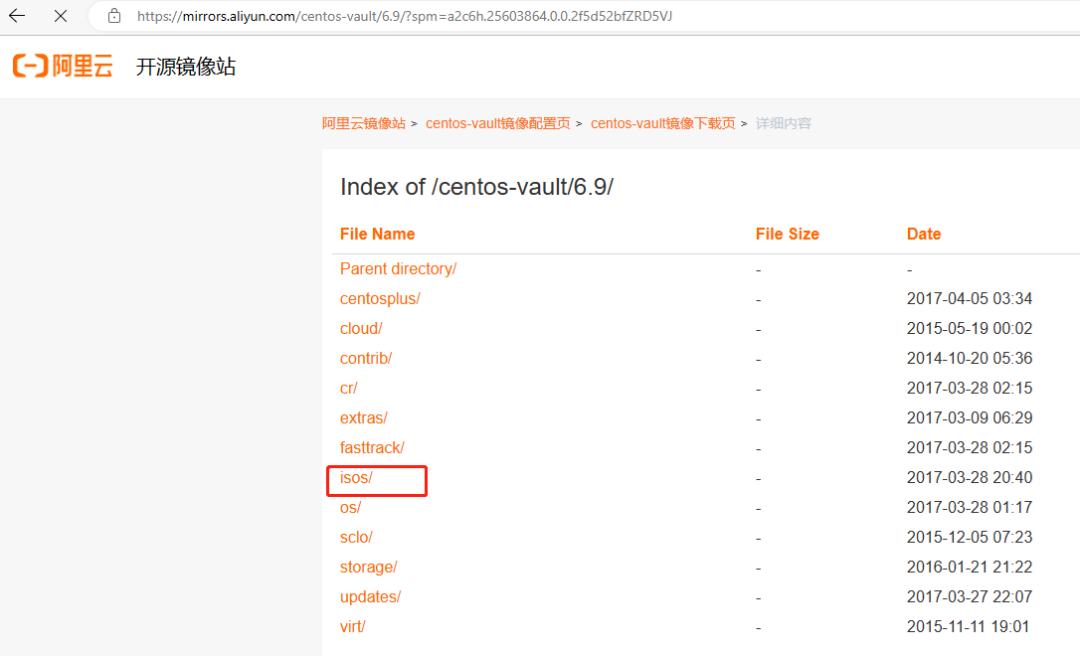Navigate to the updates/ folder

370,597
